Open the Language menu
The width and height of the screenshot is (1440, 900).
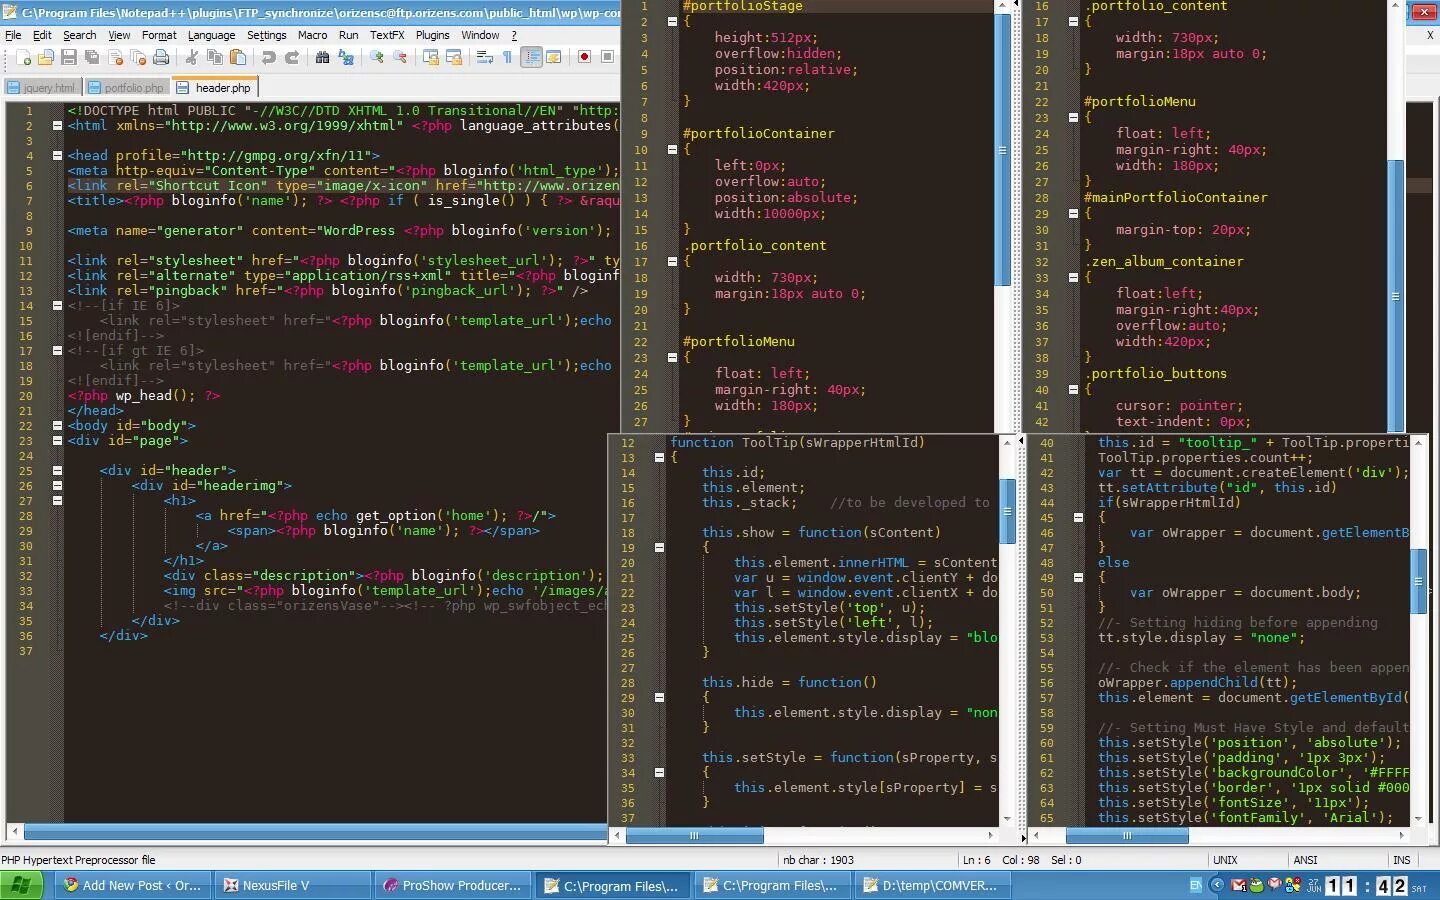[x=211, y=35]
